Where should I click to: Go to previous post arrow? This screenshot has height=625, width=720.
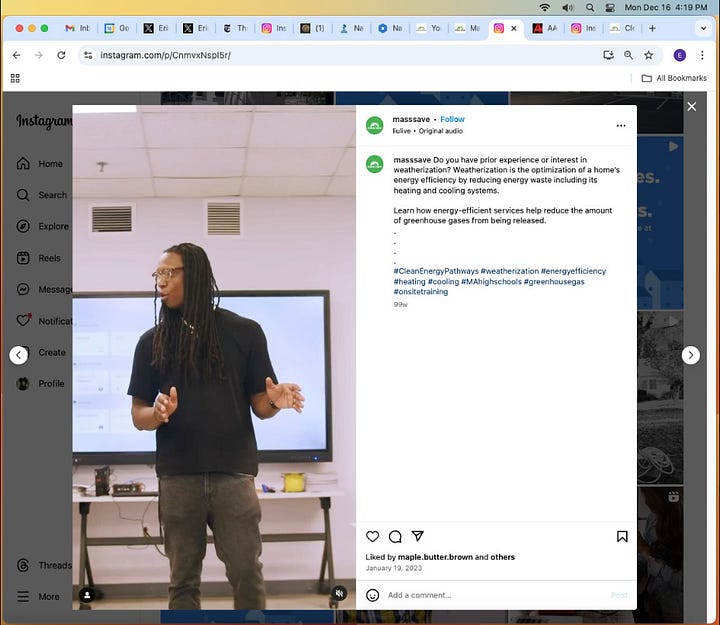click(18, 355)
